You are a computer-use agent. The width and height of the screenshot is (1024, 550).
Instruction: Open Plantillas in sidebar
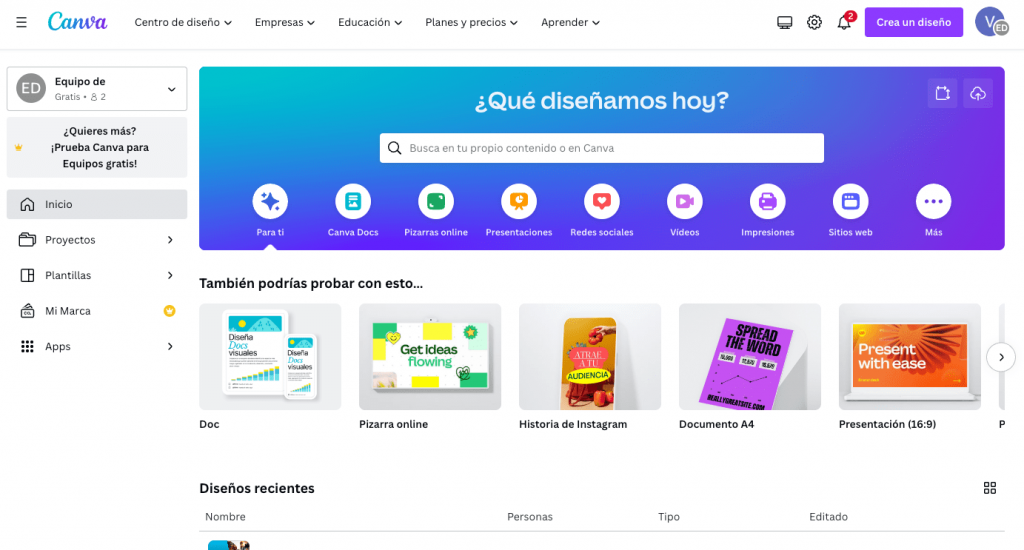pyautogui.click(x=97, y=276)
